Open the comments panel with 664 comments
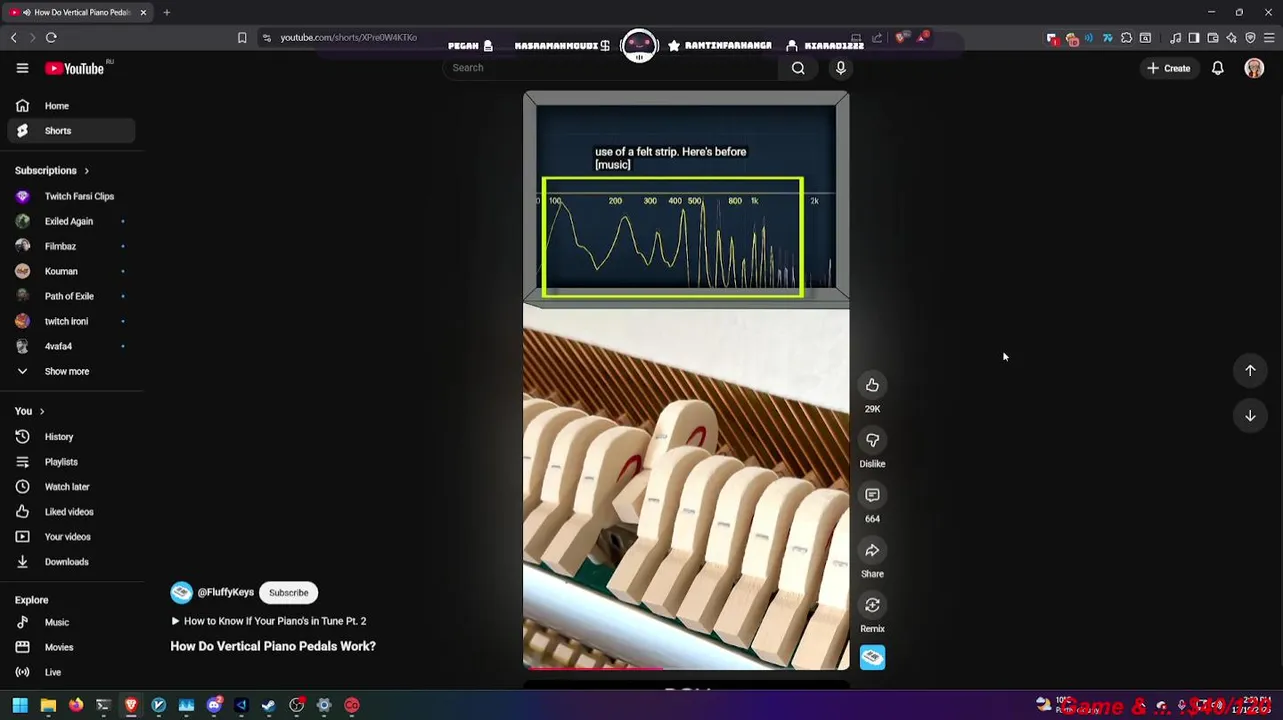The width and height of the screenshot is (1283, 720). pos(872,495)
